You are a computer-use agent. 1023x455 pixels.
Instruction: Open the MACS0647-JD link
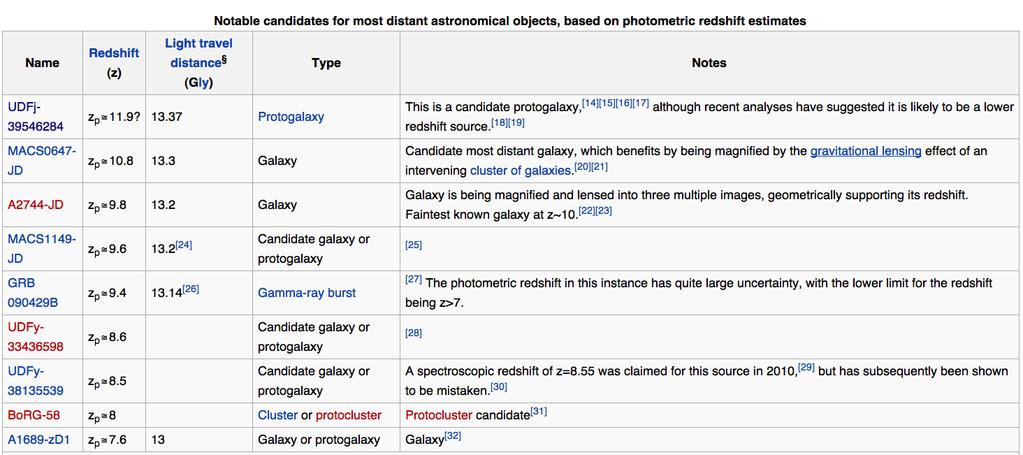tap(42, 161)
